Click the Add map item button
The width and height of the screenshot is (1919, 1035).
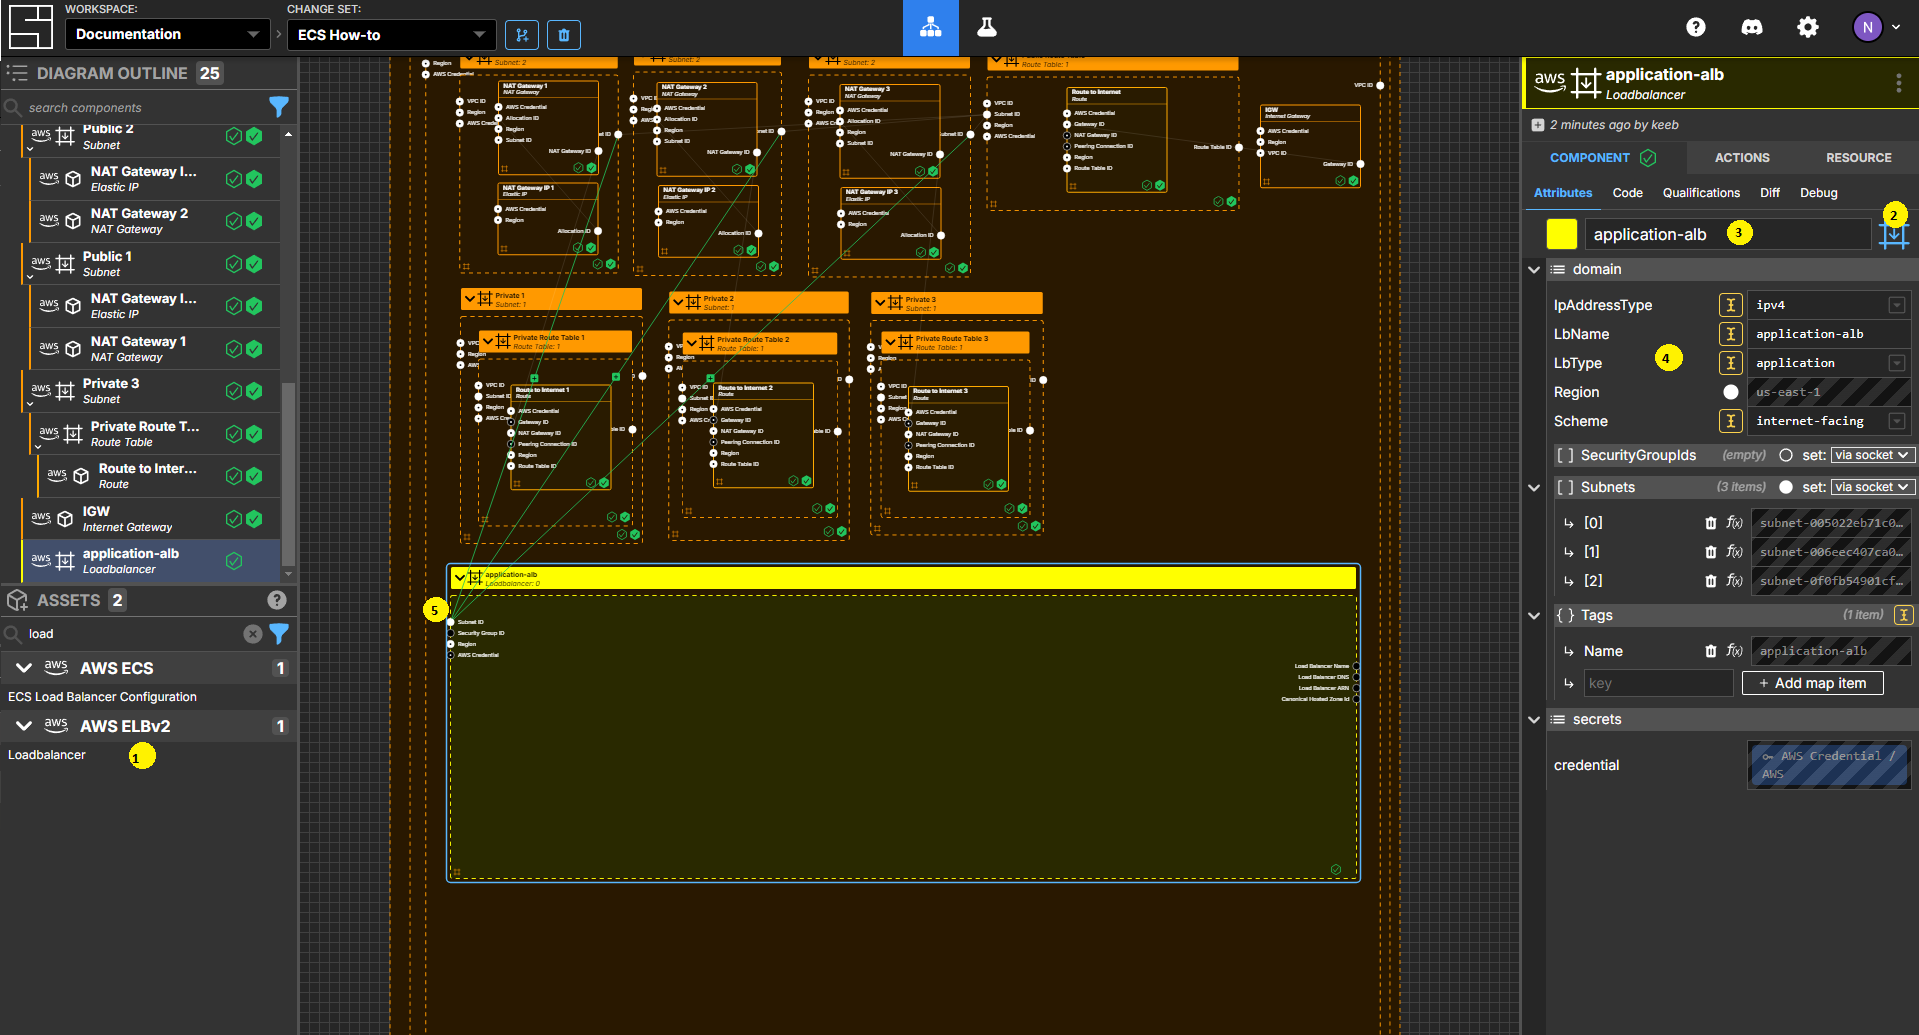point(1812,683)
